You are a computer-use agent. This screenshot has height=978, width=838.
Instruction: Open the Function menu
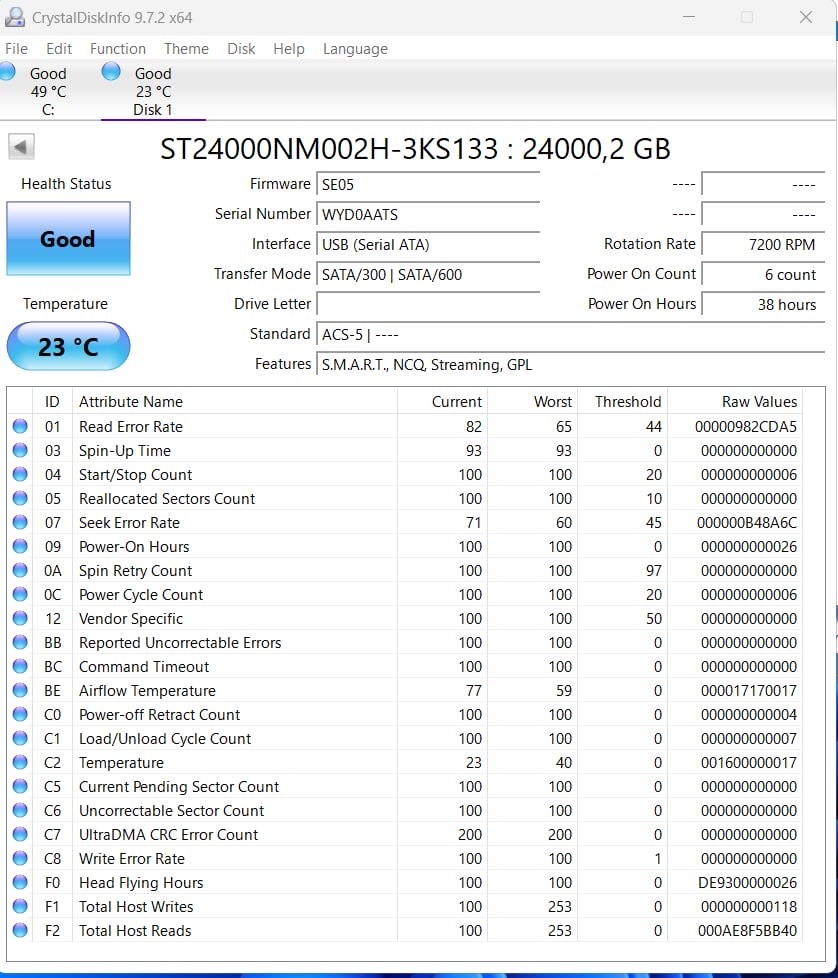point(118,49)
